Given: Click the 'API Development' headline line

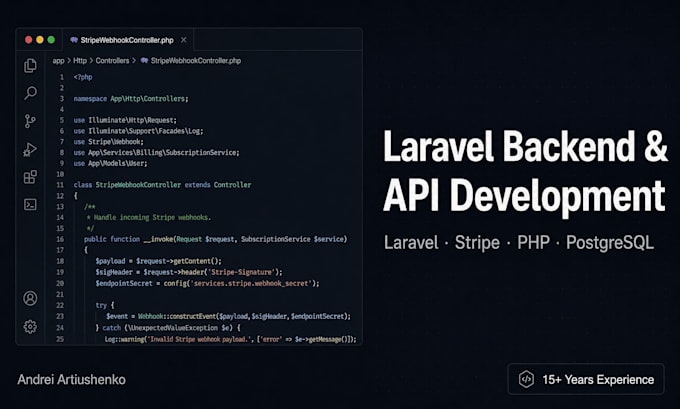Looking at the screenshot, I should (x=524, y=195).
